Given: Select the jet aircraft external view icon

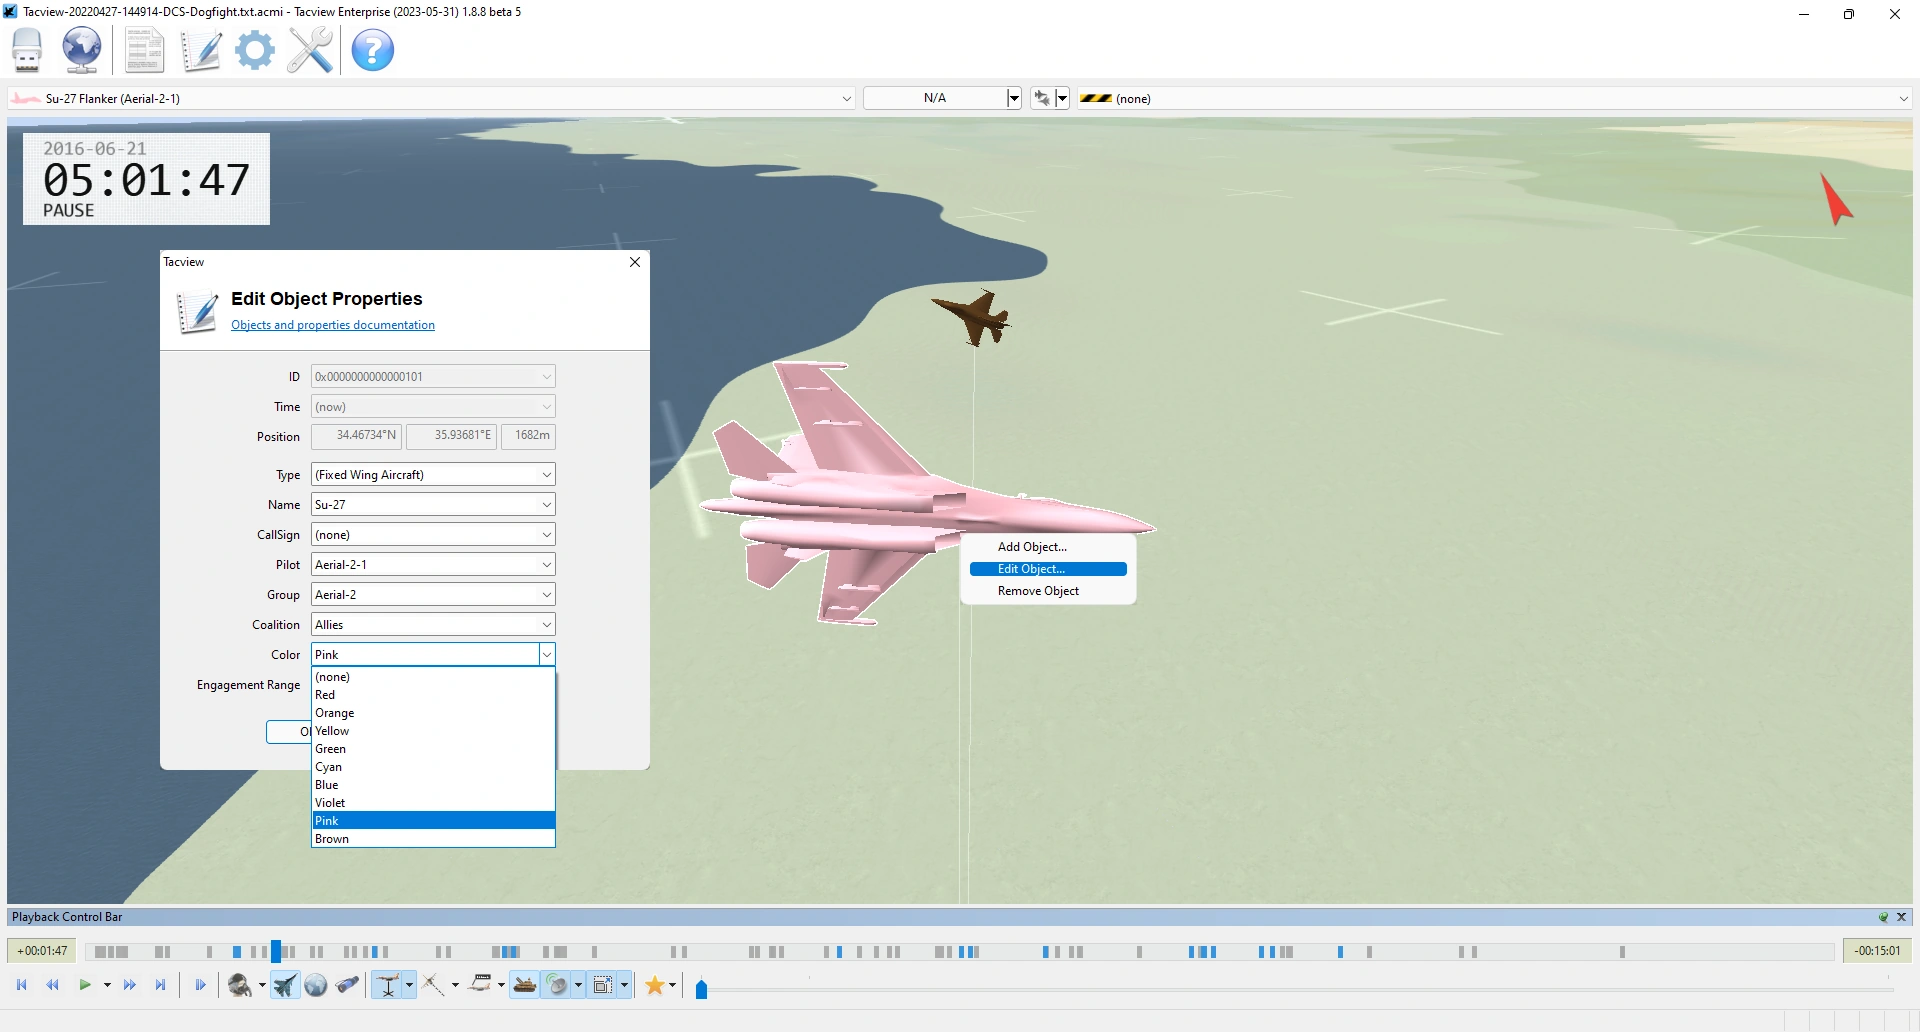Looking at the screenshot, I should [x=285, y=985].
